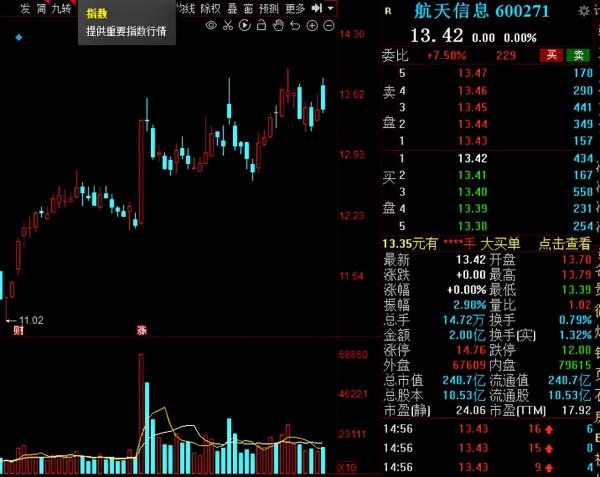Select the scissors cut tool icon
The height and width of the screenshot is (477, 600).
(228, 26)
